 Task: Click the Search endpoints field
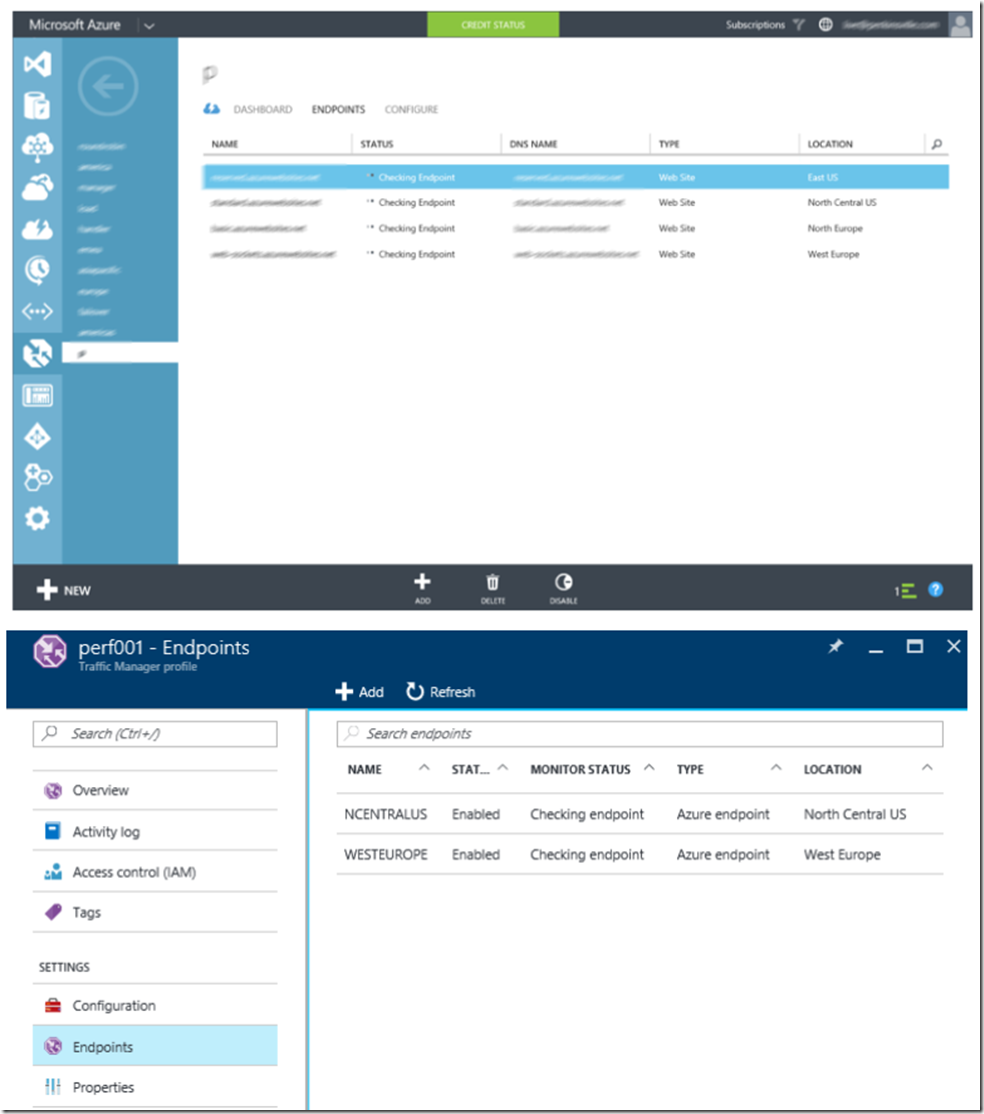pos(639,734)
